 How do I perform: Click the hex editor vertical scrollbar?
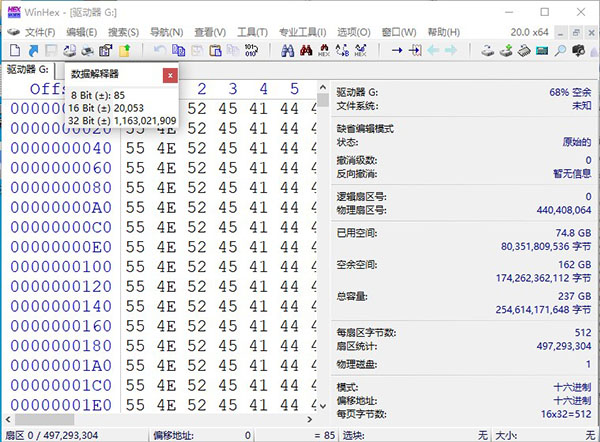[x=323, y=250]
